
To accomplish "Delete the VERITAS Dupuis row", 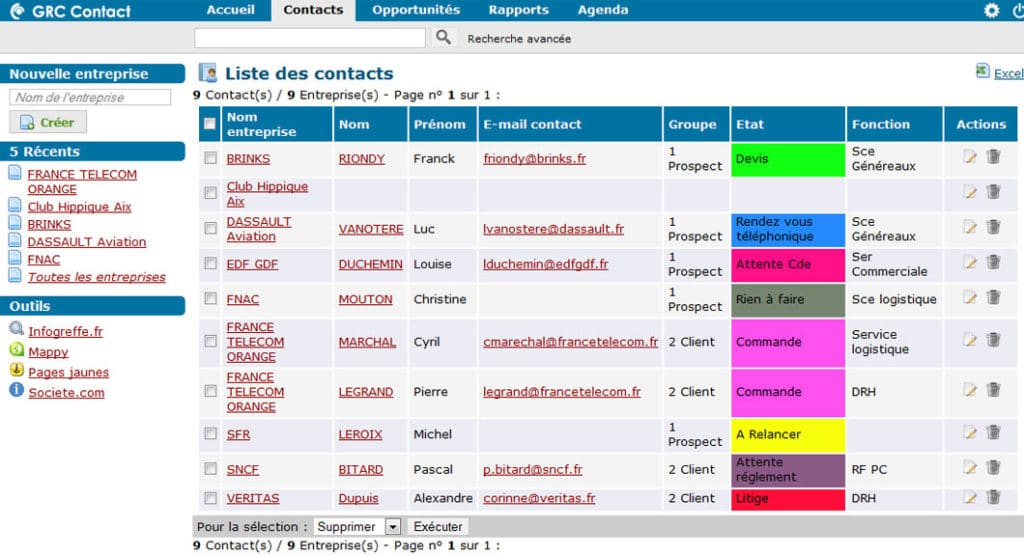I will tap(993, 497).
